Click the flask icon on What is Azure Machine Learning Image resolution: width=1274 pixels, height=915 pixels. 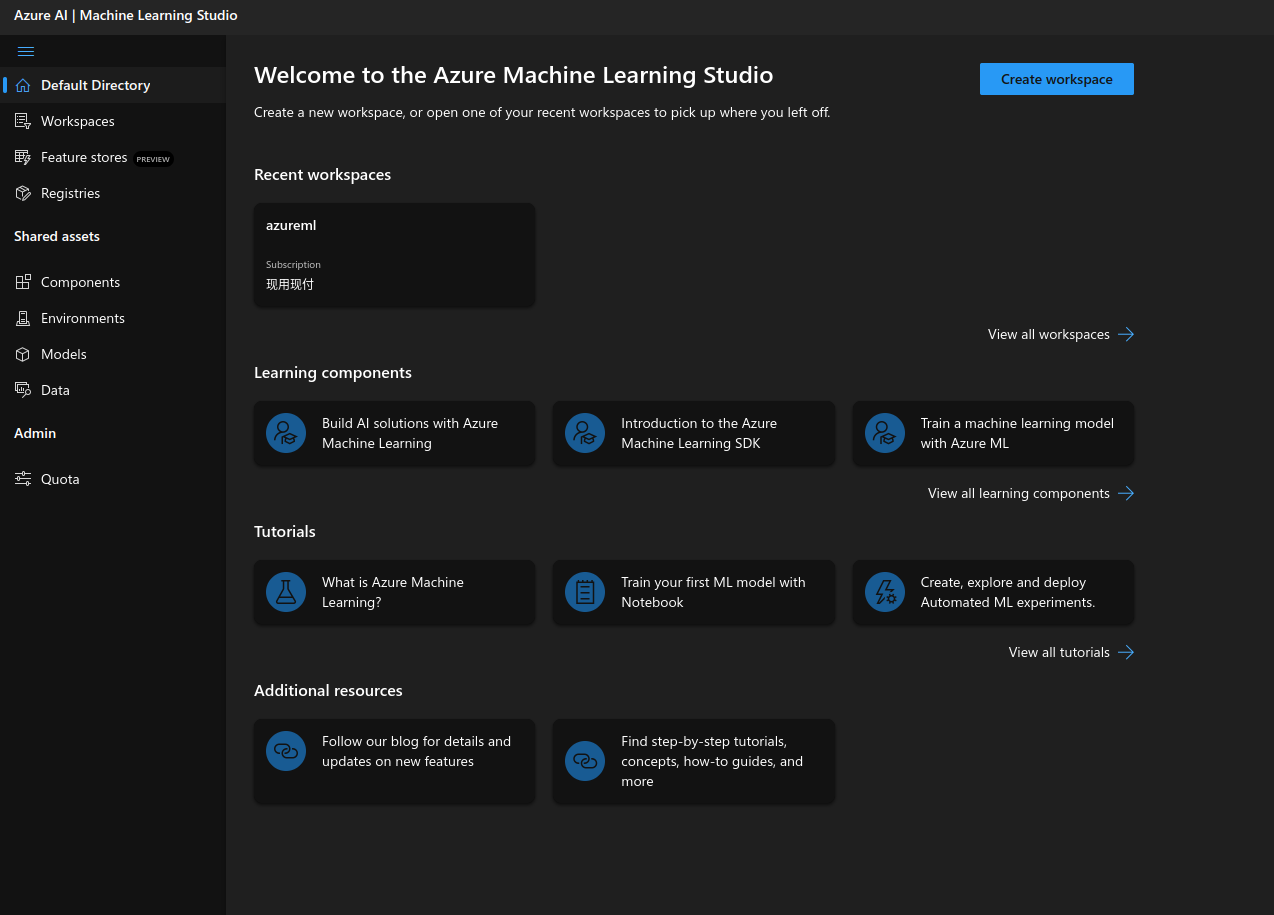(x=286, y=592)
